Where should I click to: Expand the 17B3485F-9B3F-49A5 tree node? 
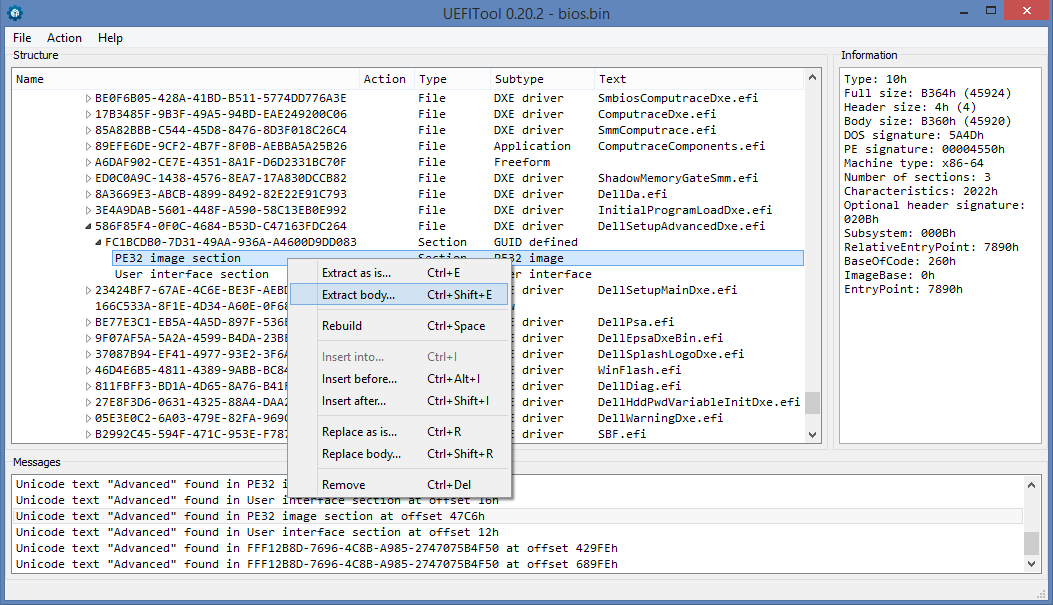pos(88,114)
